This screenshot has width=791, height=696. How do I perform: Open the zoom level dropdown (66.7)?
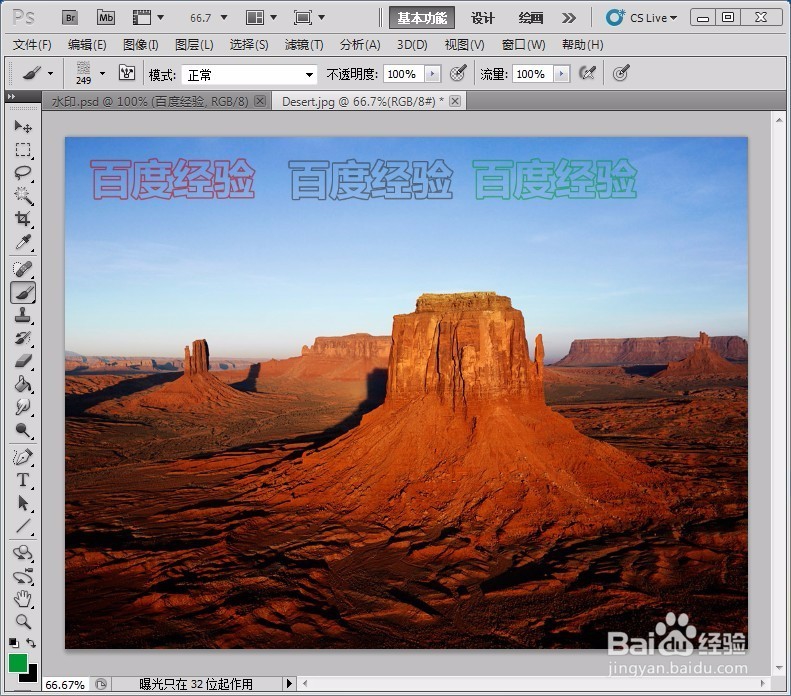pos(224,18)
